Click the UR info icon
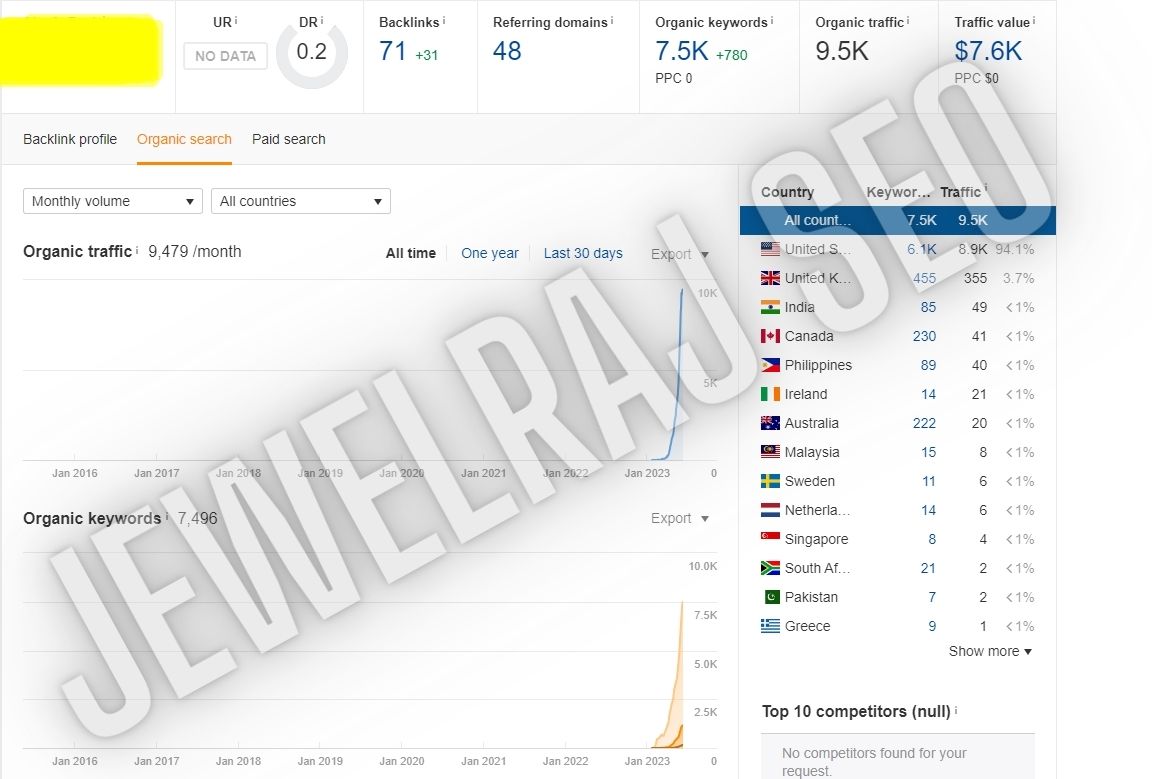The width and height of the screenshot is (1152, 779). pyautogui.click(x=236, y=21)
